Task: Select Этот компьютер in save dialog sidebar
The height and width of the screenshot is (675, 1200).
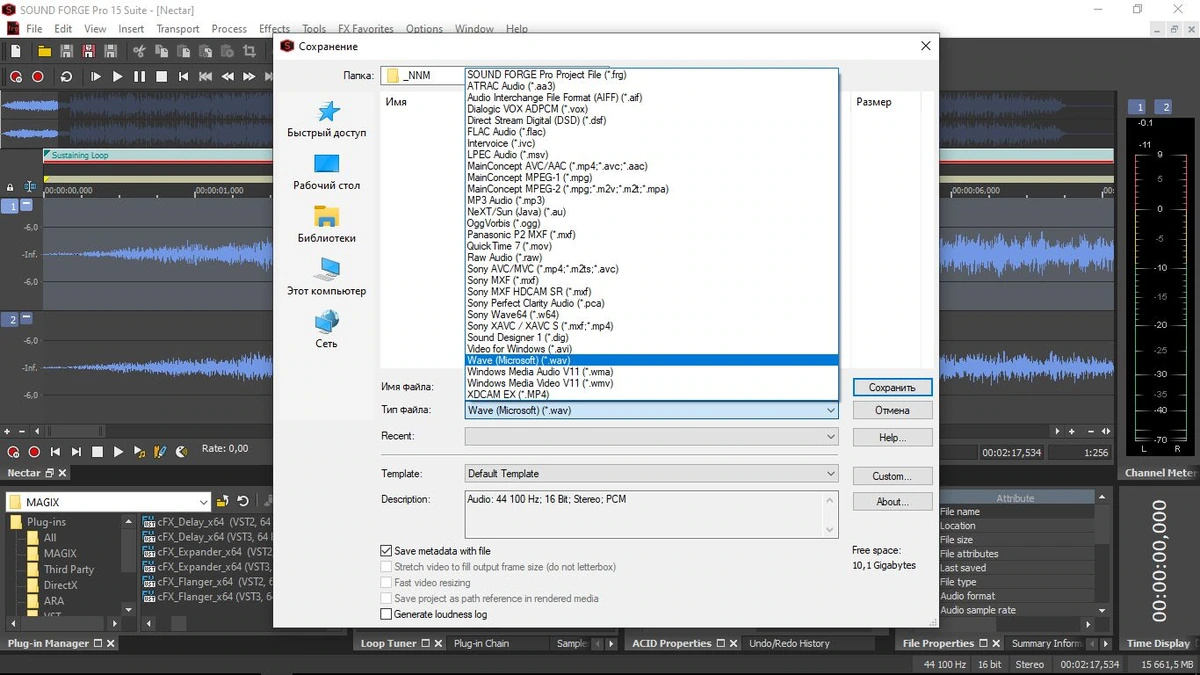Action: coord(327,277)
